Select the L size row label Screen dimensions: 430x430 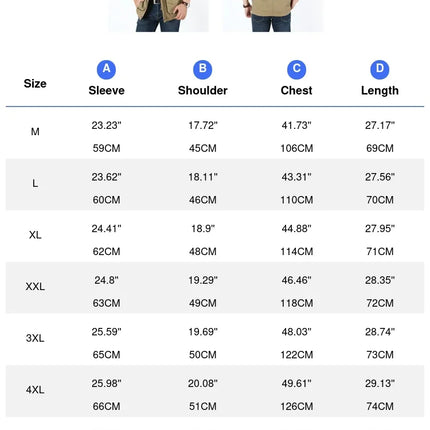35,183
